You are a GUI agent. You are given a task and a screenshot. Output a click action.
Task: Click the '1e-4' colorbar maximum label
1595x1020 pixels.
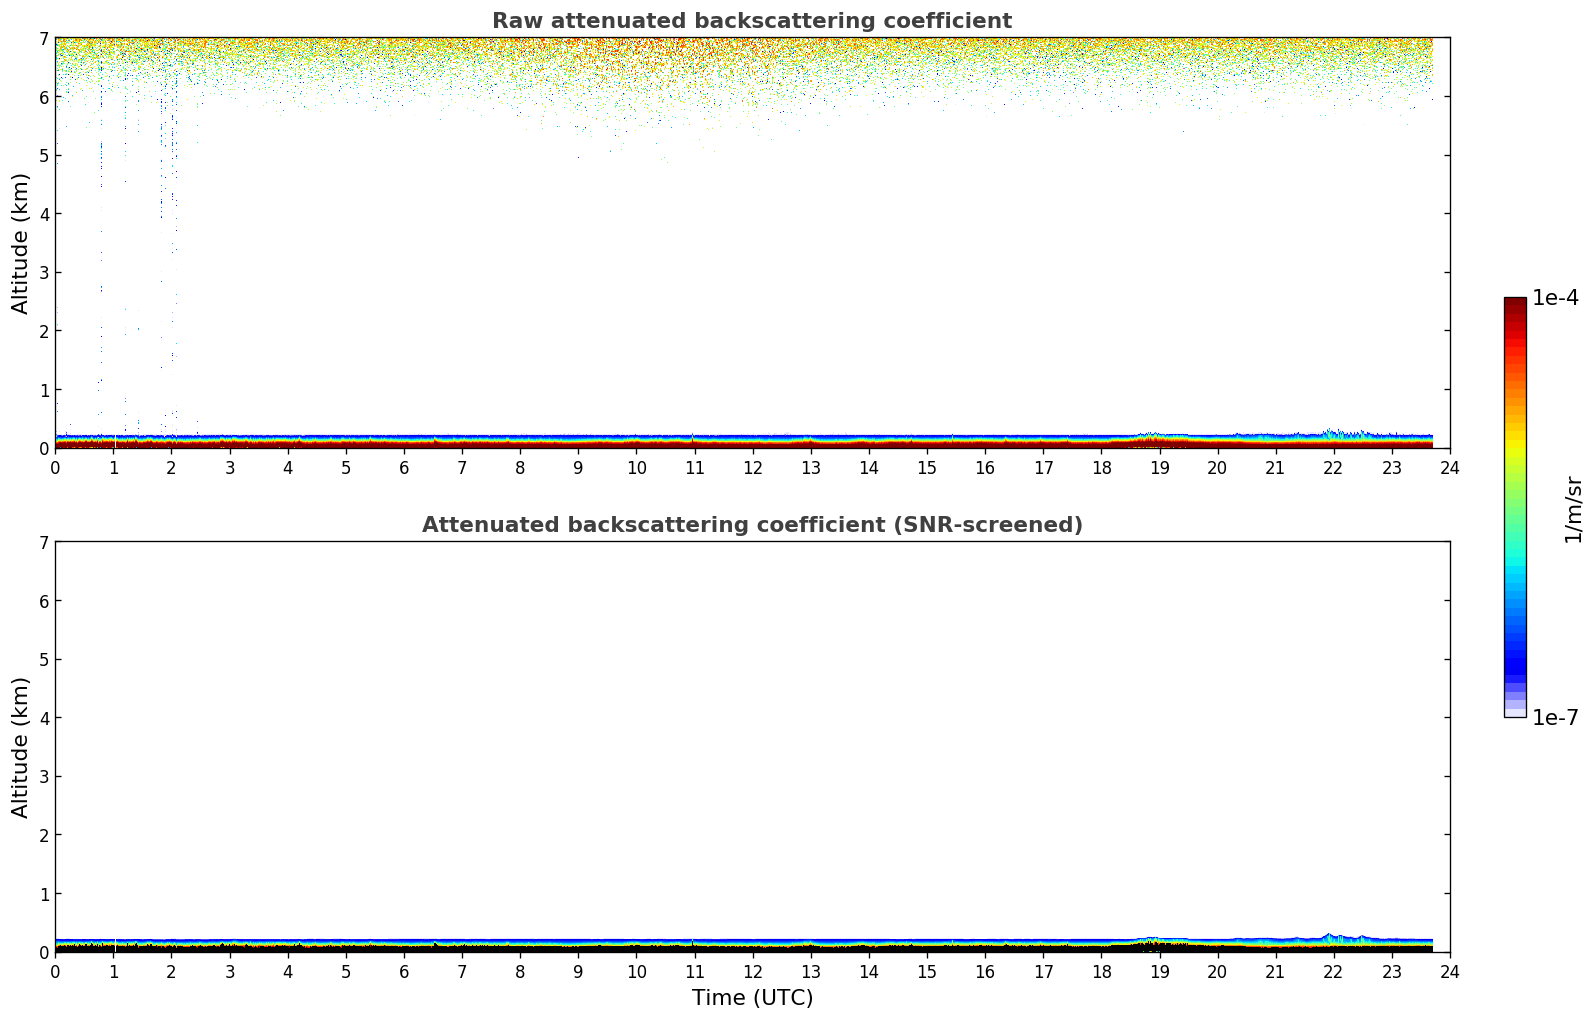(x=1555, y=298)
